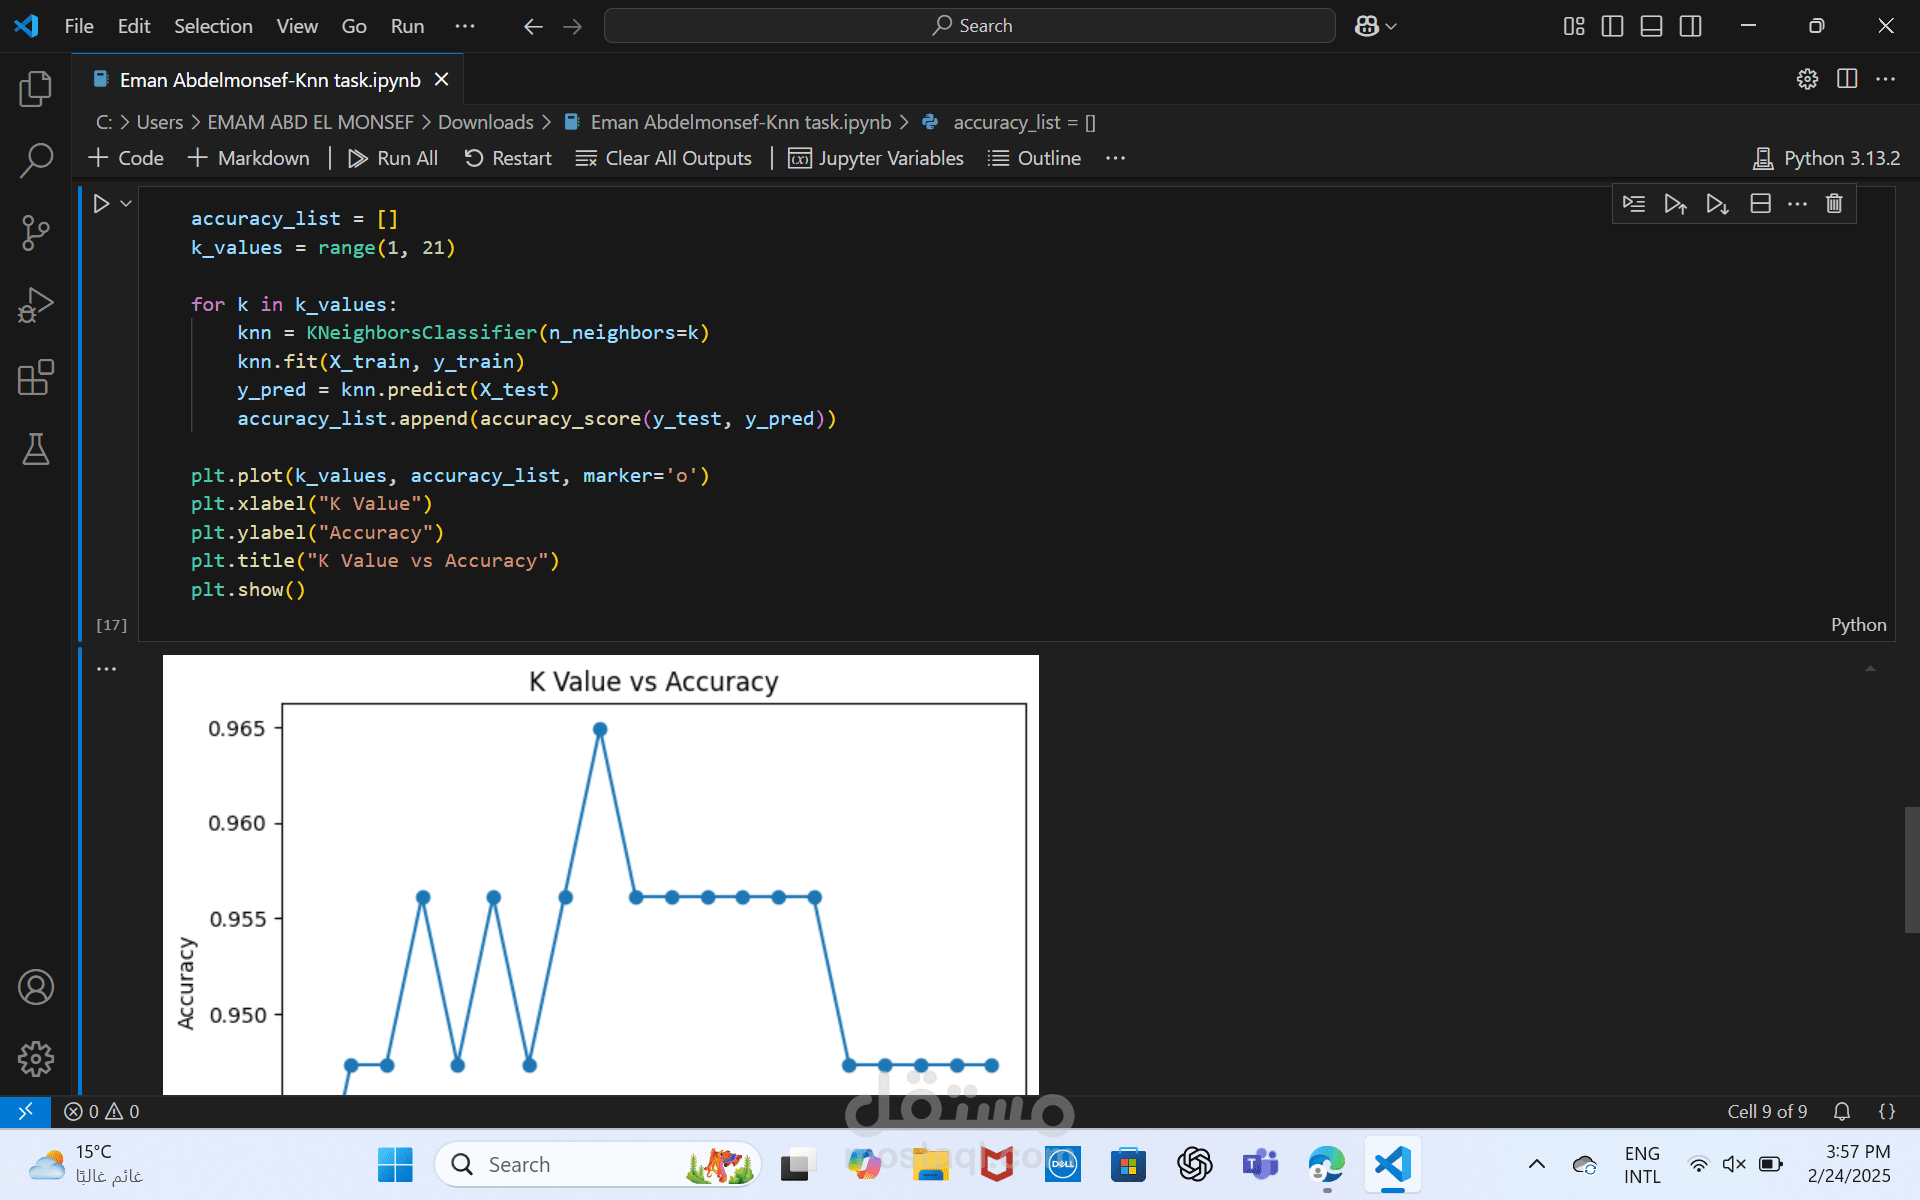This screenshot has height=1200, width=1920.
Task: Toggle the secondary side bar layout
Action: click(x=1690, y=26)
